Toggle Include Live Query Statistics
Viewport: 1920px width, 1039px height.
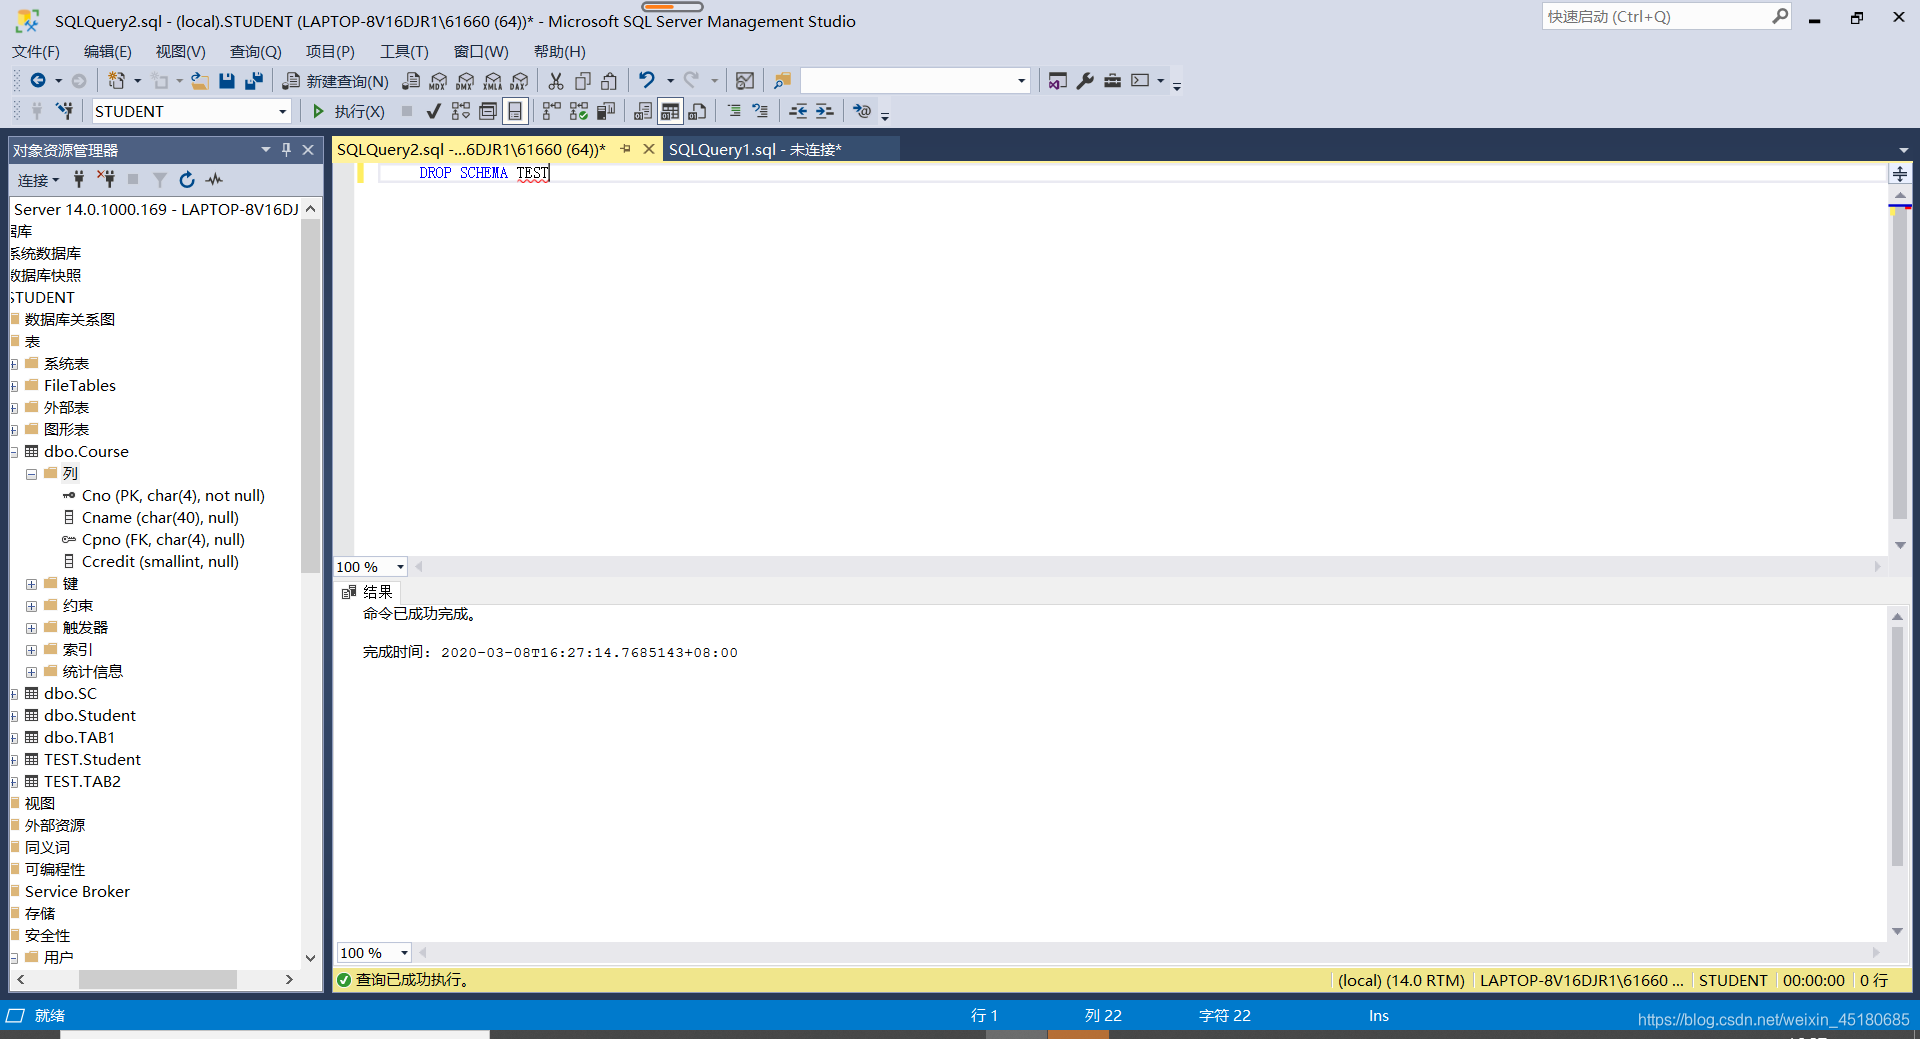pyautogui.click(x=578, y=111)
